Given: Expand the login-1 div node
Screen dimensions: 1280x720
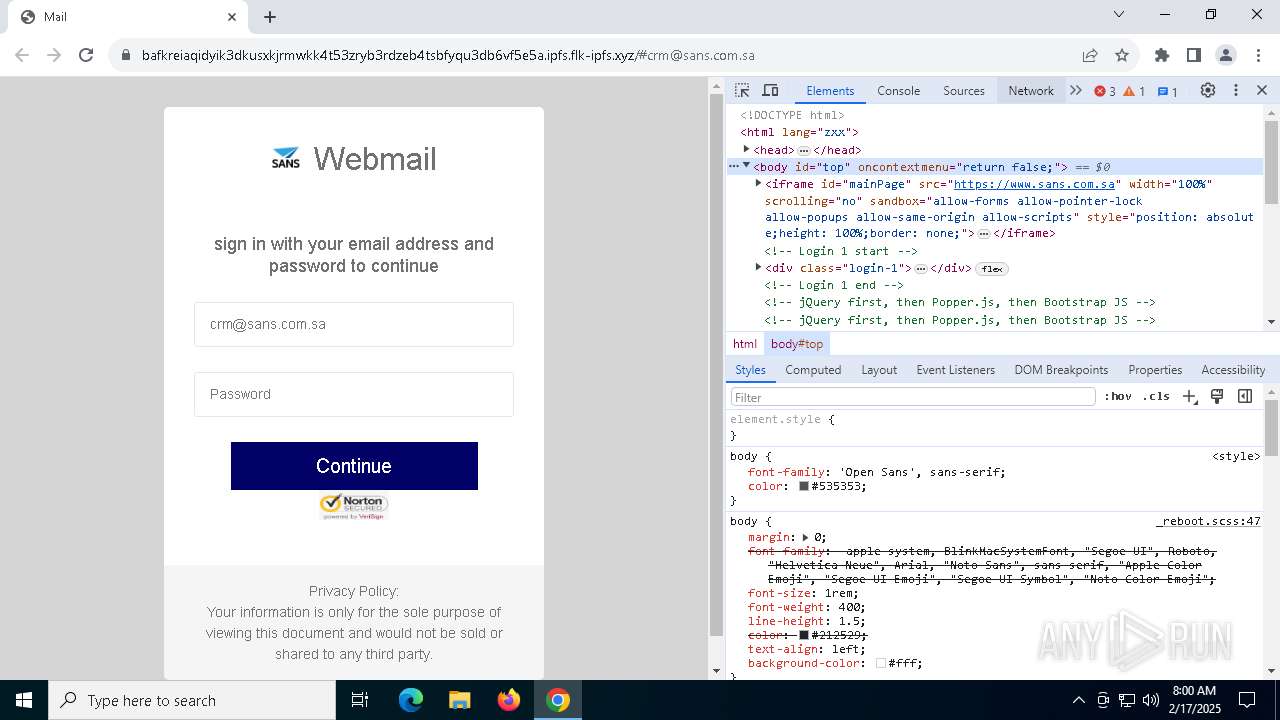Looking at the screenshot, I should click(758, 267).
